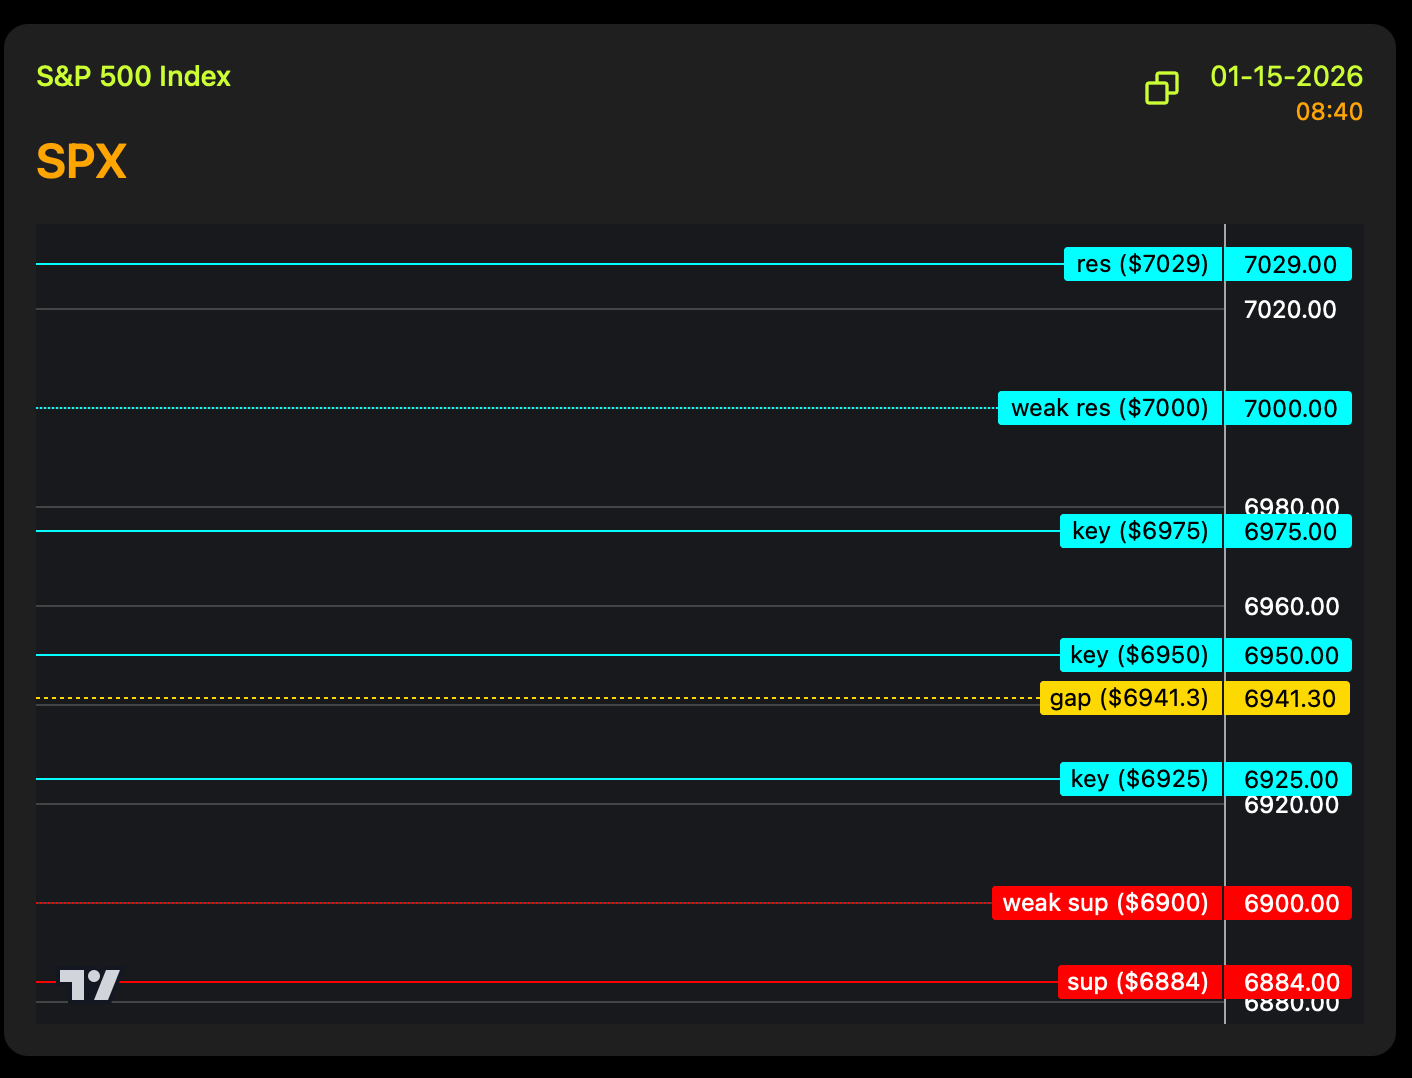This screenshot has height=1078, width=1412.
Task: Click the 6960.00 price scale value
Action: pos(1290,607)
